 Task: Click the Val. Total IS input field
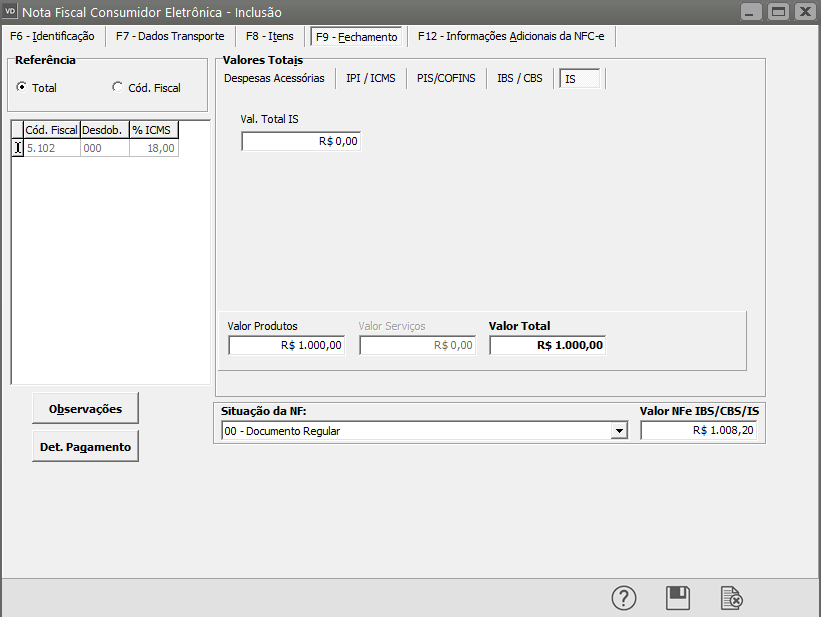(300, 142)
